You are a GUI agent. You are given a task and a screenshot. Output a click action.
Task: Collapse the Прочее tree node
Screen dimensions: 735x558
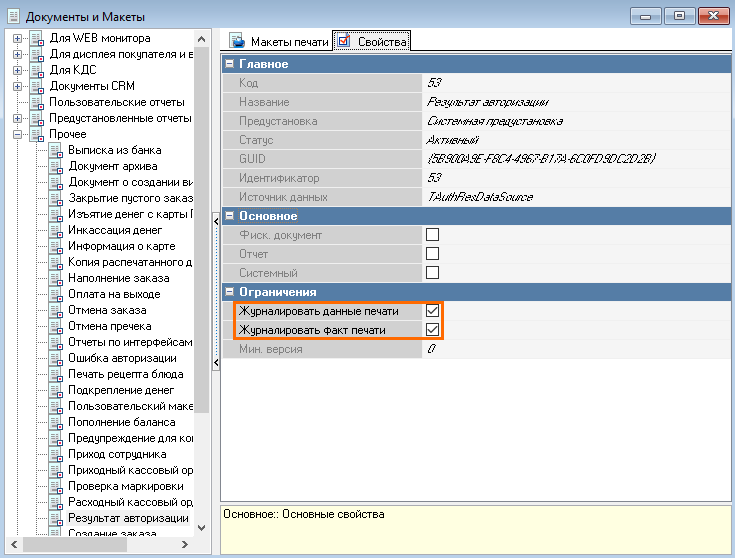(x=17, y=134)
